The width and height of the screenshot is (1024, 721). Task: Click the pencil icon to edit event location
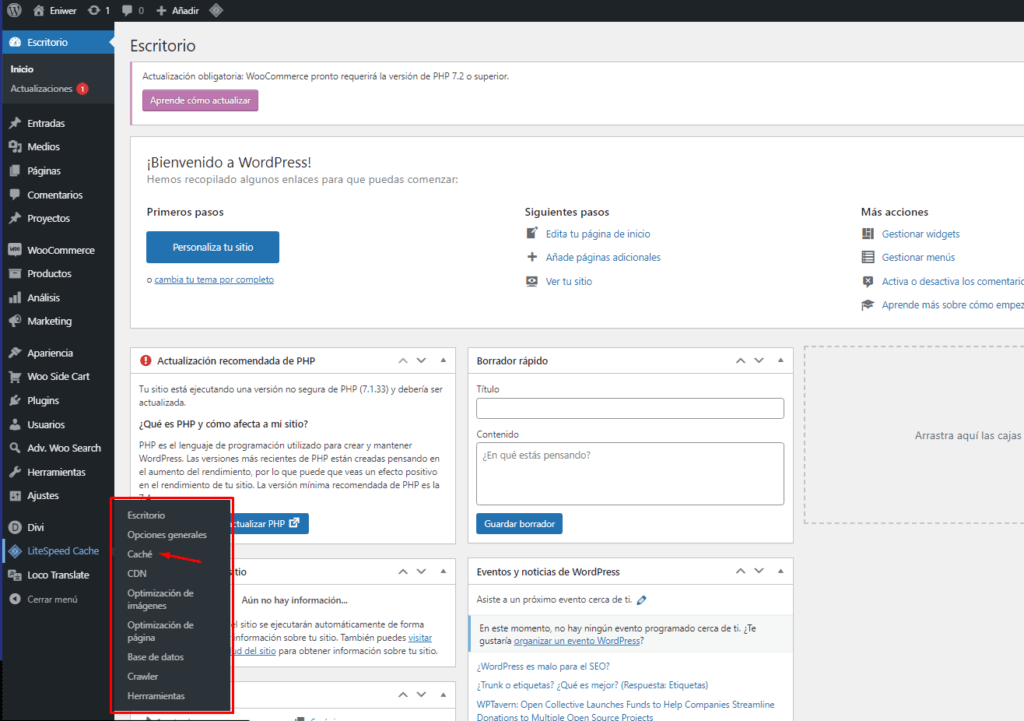coord(642,600)
